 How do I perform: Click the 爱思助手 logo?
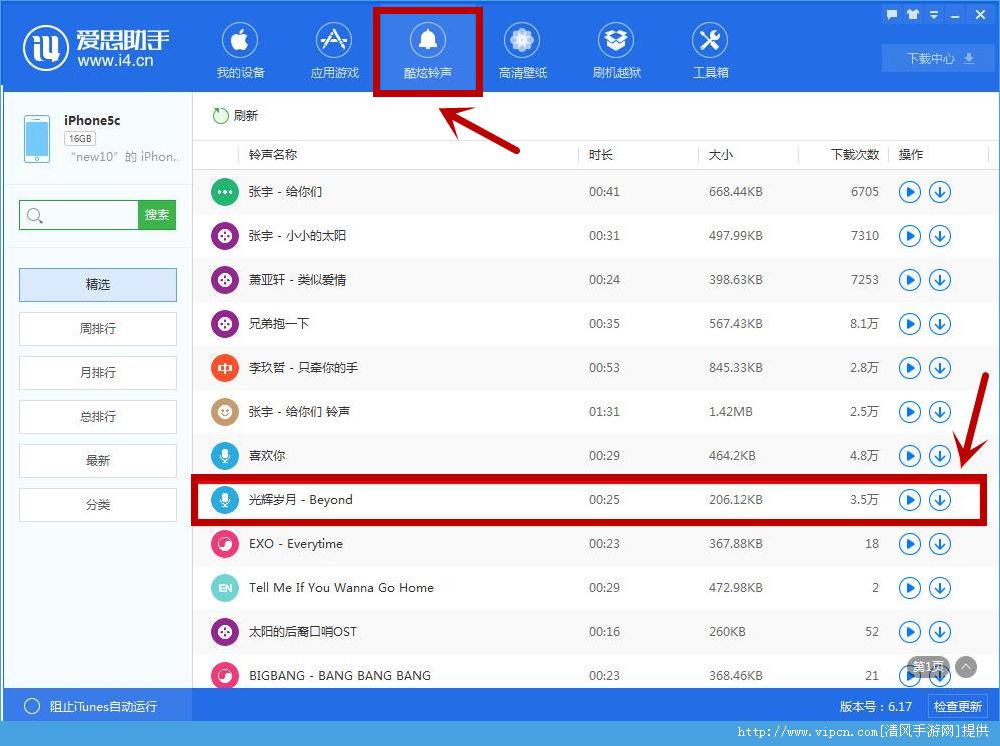[96, 48]
